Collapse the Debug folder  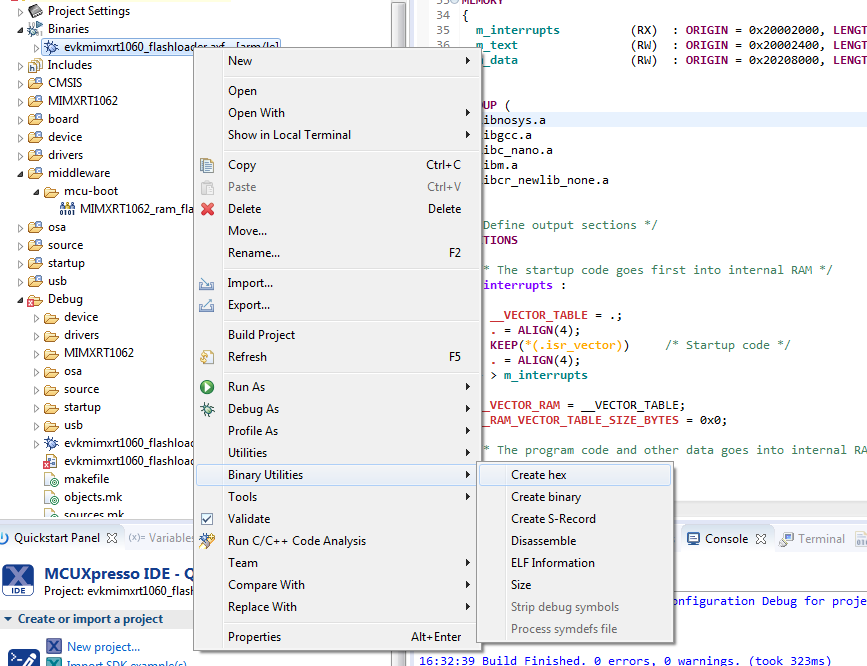[x=20, y=300]
